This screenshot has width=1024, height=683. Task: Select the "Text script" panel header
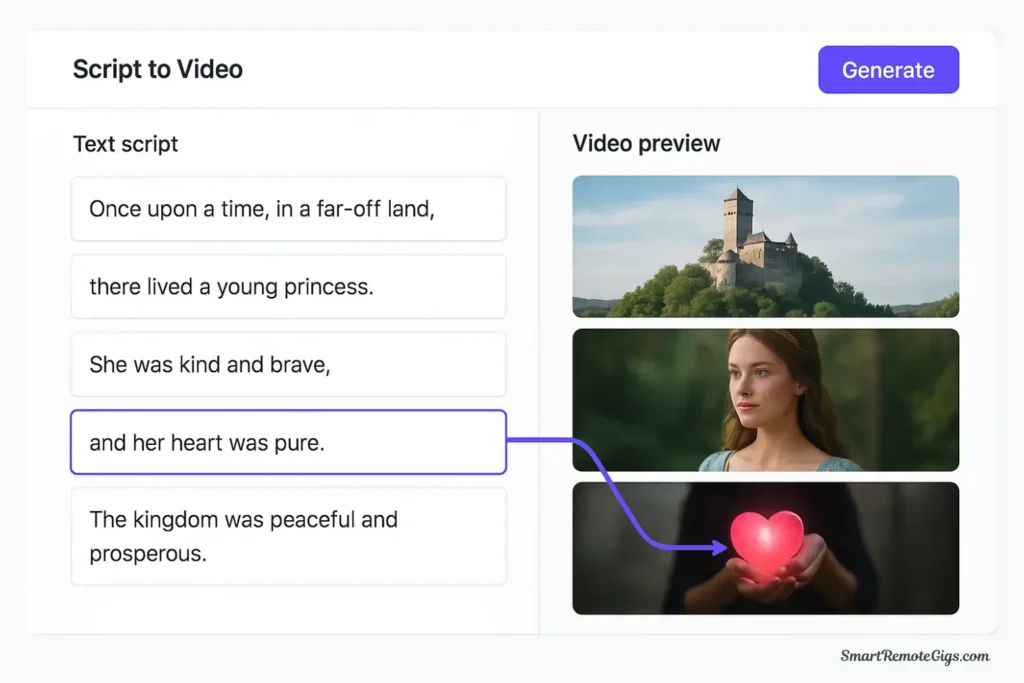tap(124, 144)
